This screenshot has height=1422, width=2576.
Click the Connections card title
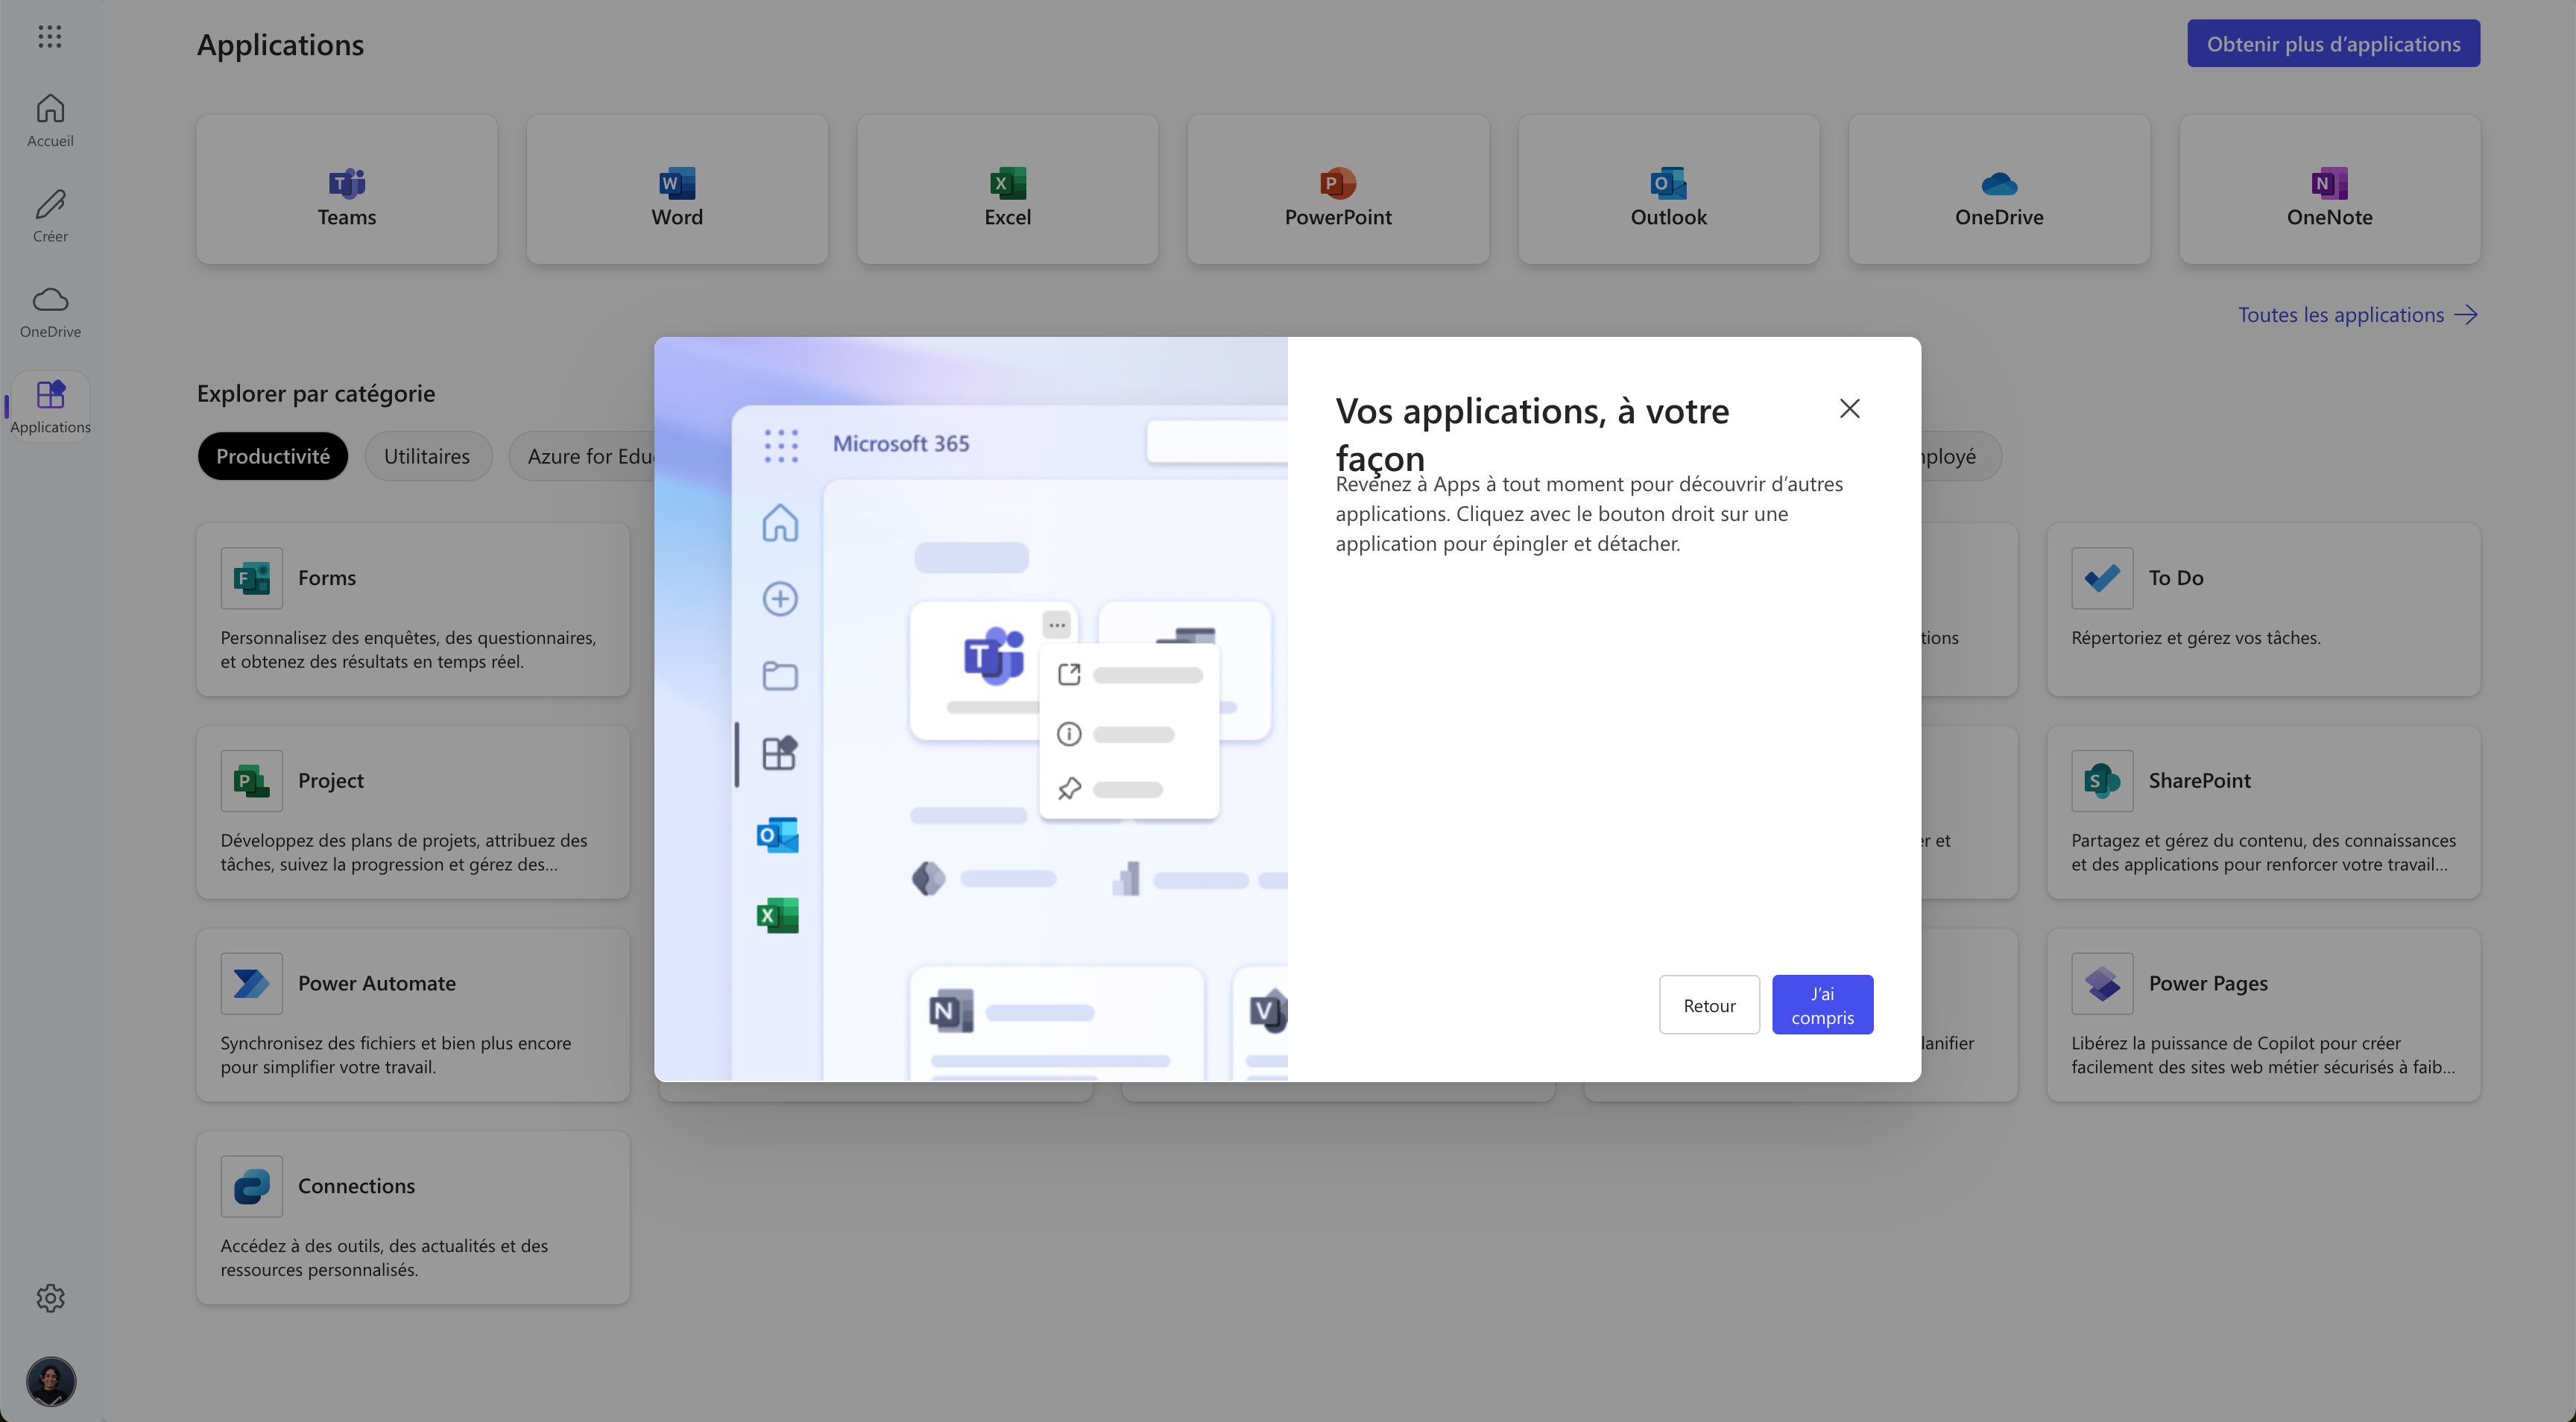[356, 1186]
